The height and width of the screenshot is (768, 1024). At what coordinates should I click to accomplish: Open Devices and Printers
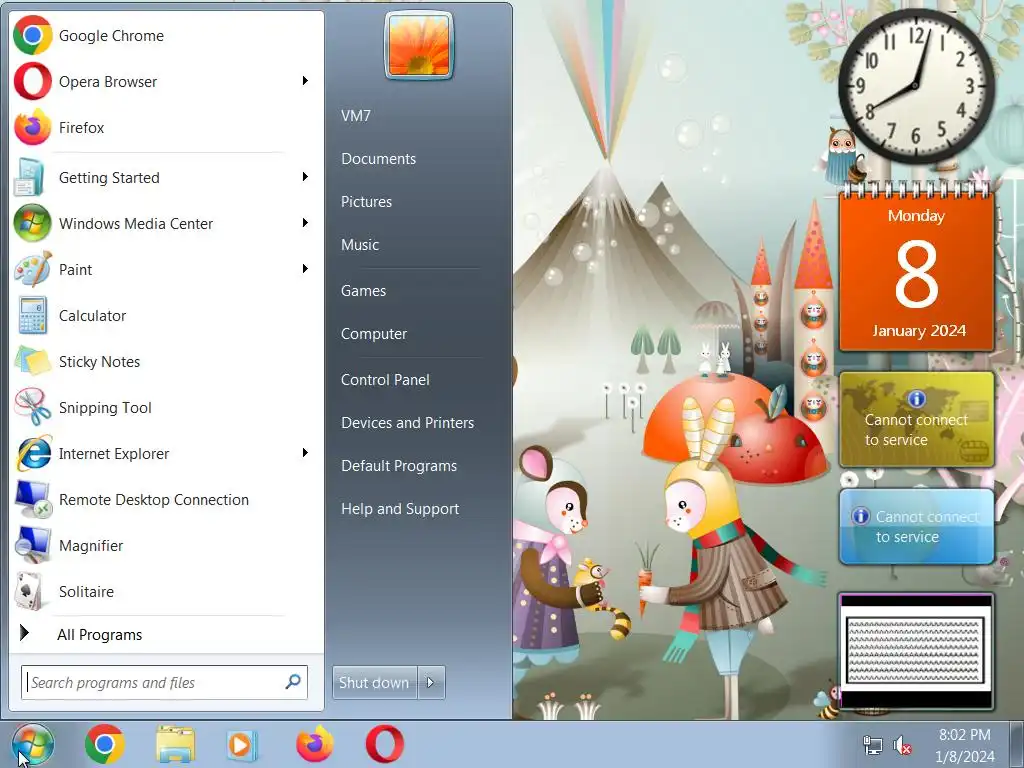pyautogui.click(x=408, y=423)
